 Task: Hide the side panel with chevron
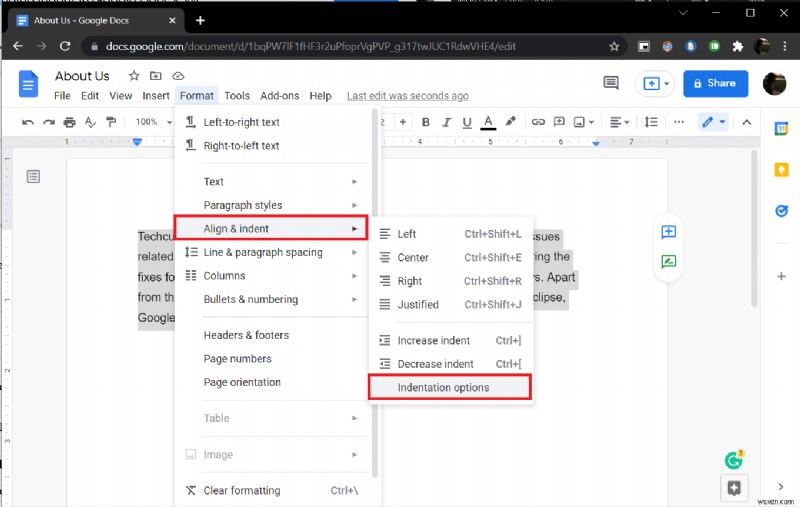[781, 487]
